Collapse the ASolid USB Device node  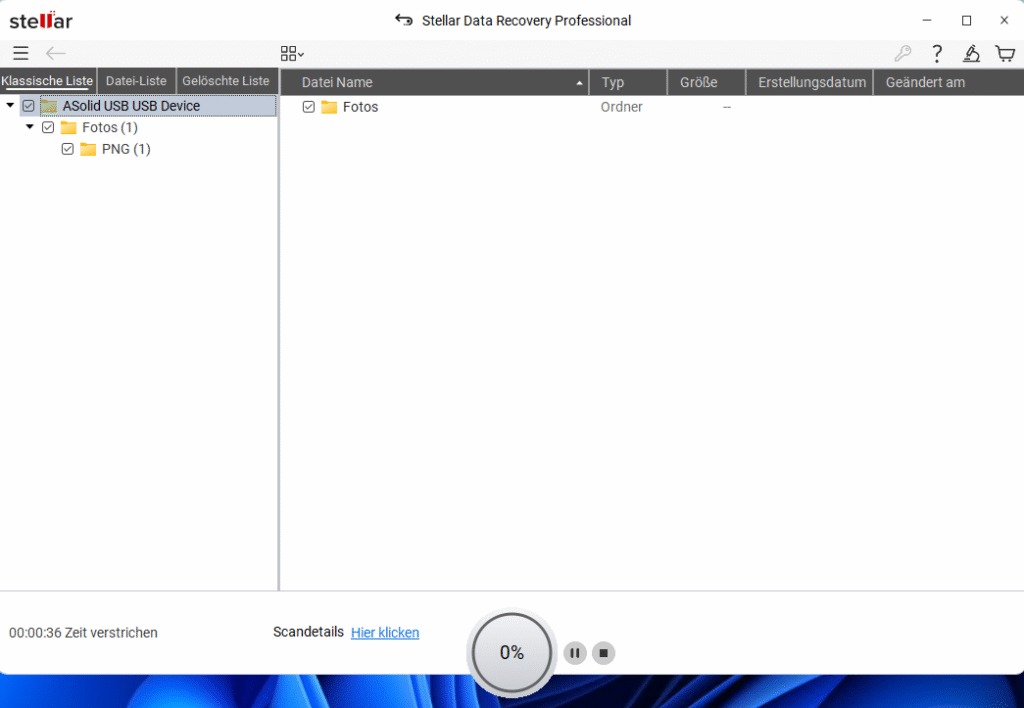[10, 105]
